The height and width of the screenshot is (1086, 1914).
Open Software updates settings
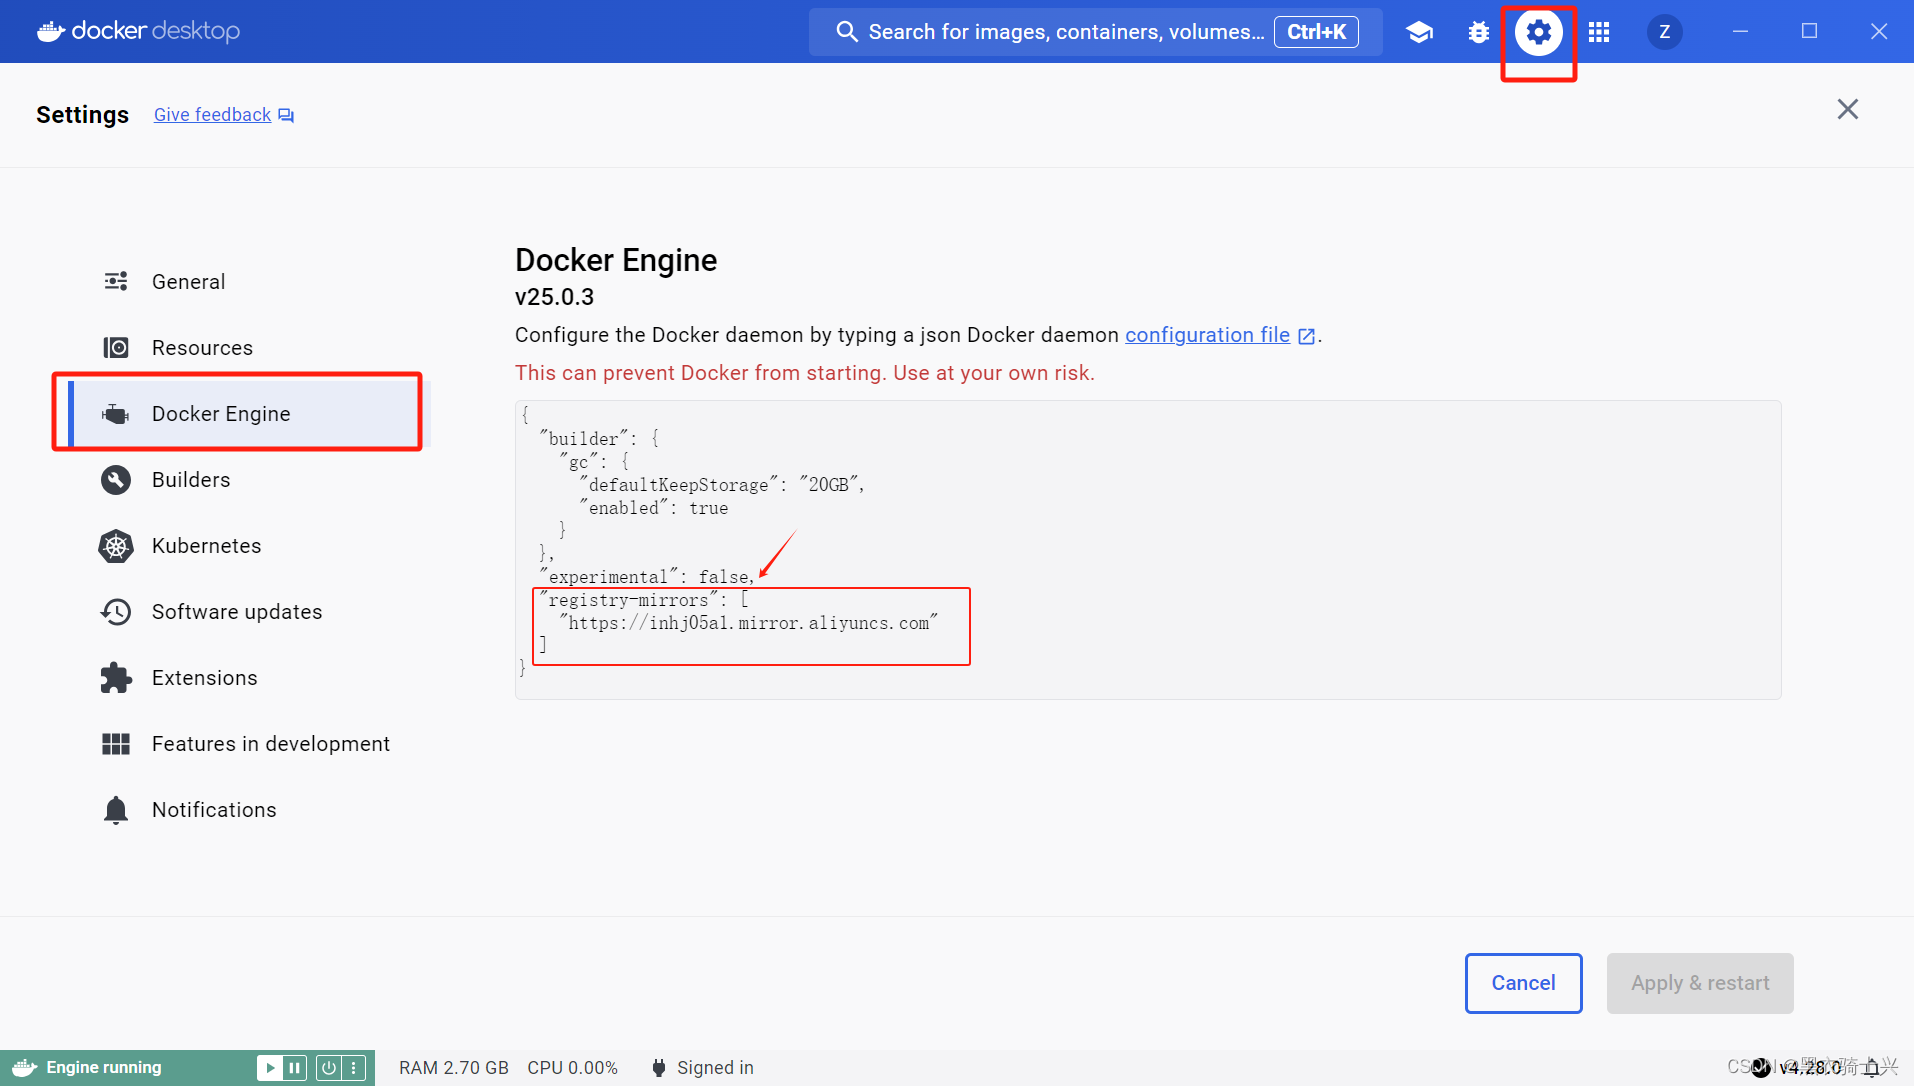point(237,612)
